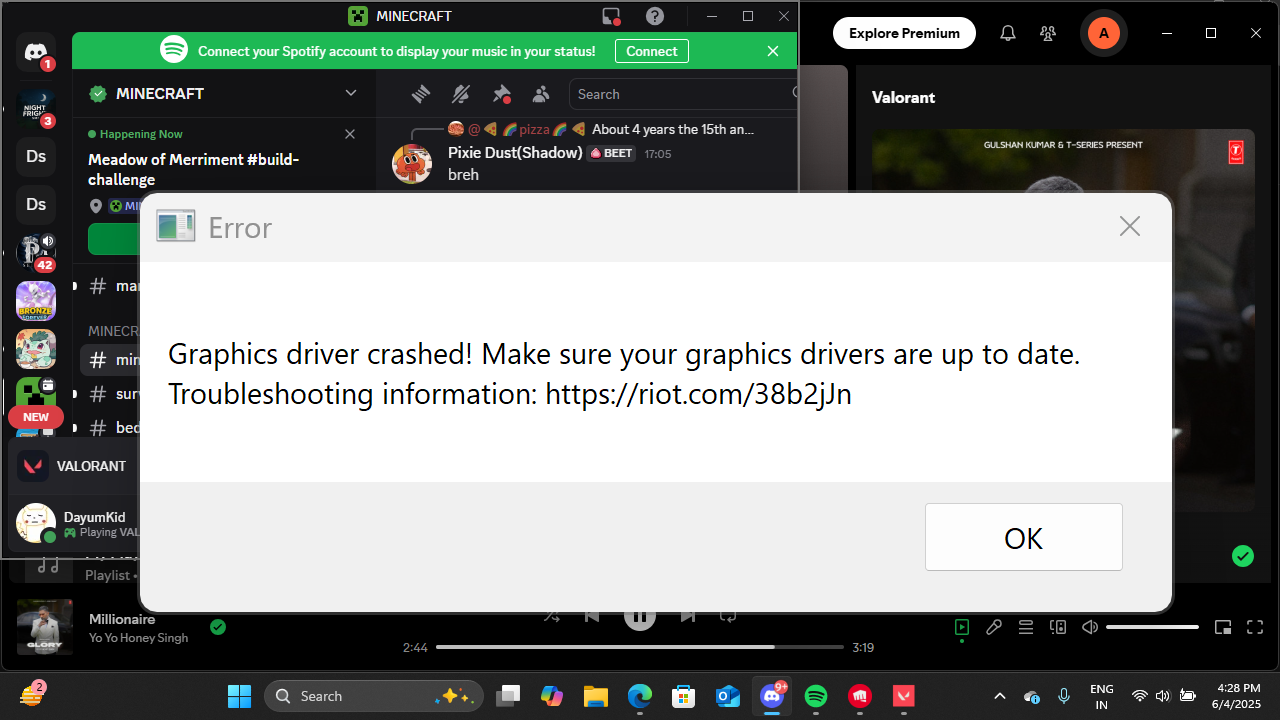
Task: Open Spotify Friend Activity icon
Action: (1048, 33)
